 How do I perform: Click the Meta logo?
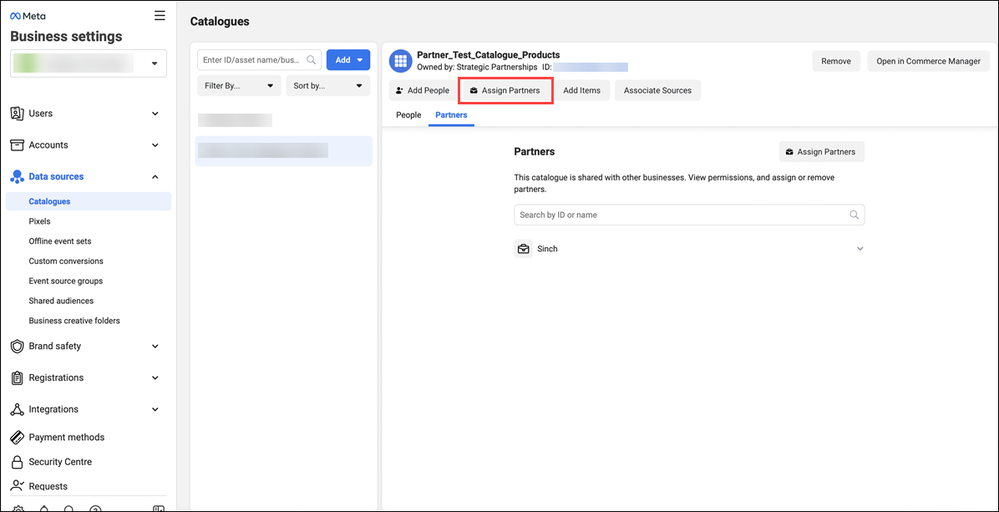28,16
